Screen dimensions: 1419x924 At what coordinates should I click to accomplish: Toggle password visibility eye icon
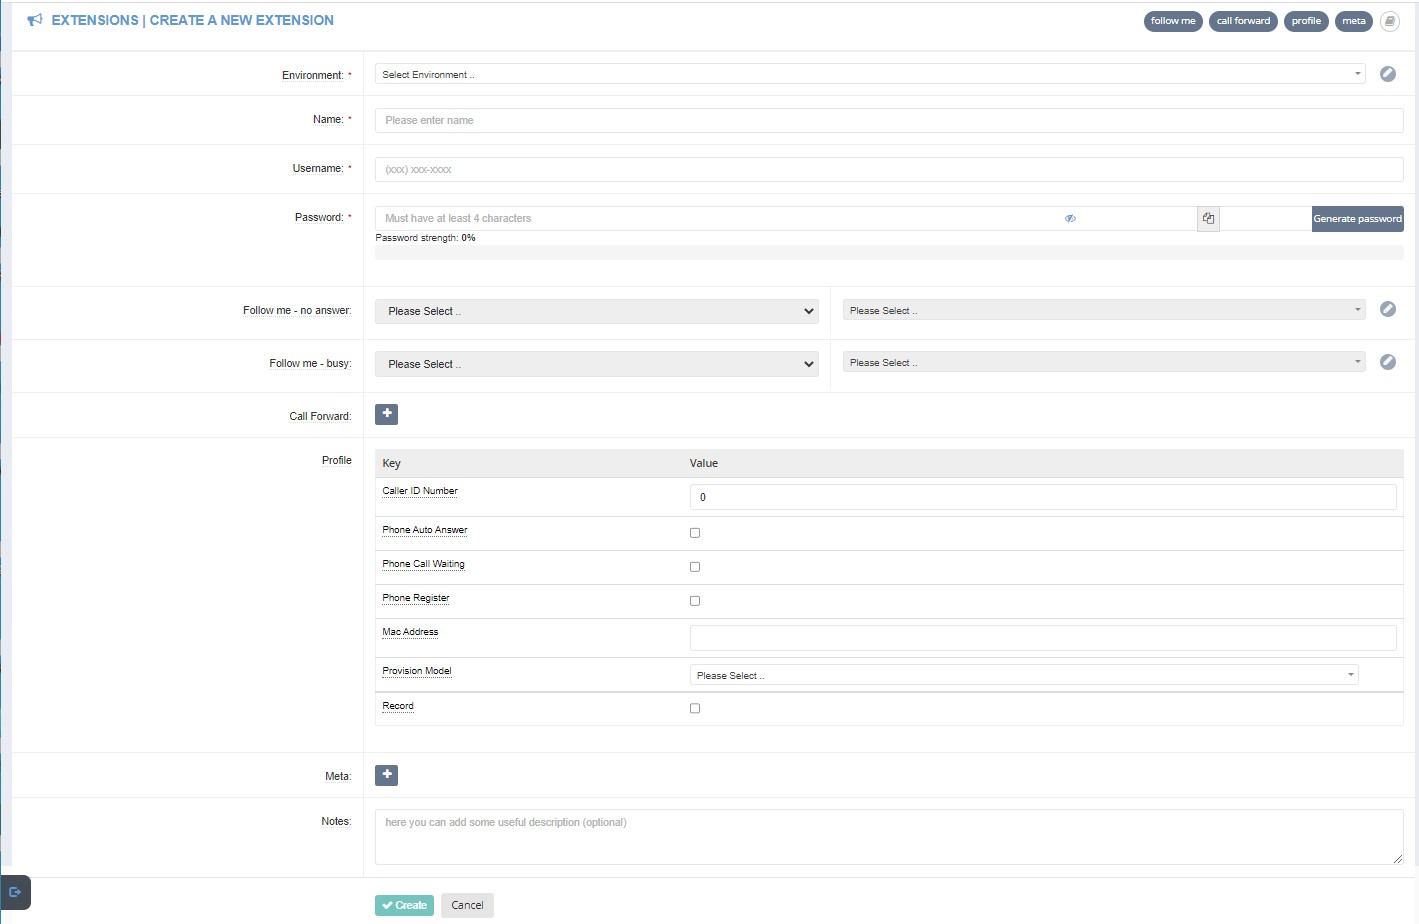coord(1070,218)
